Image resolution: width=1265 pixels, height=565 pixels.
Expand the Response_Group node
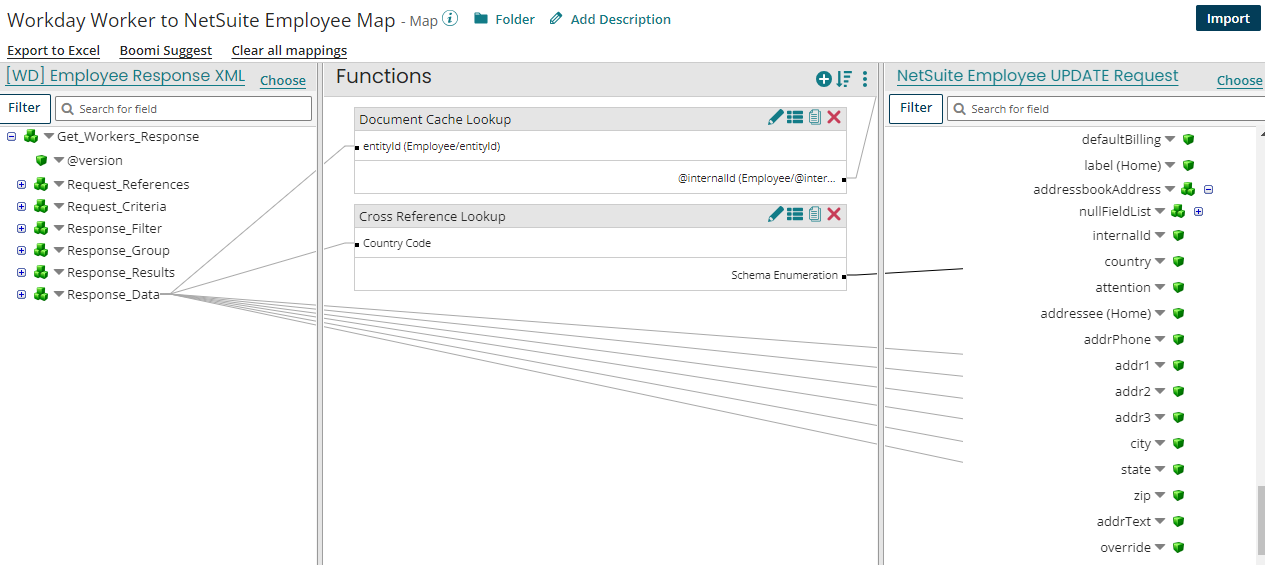click(x=22, y=250)
